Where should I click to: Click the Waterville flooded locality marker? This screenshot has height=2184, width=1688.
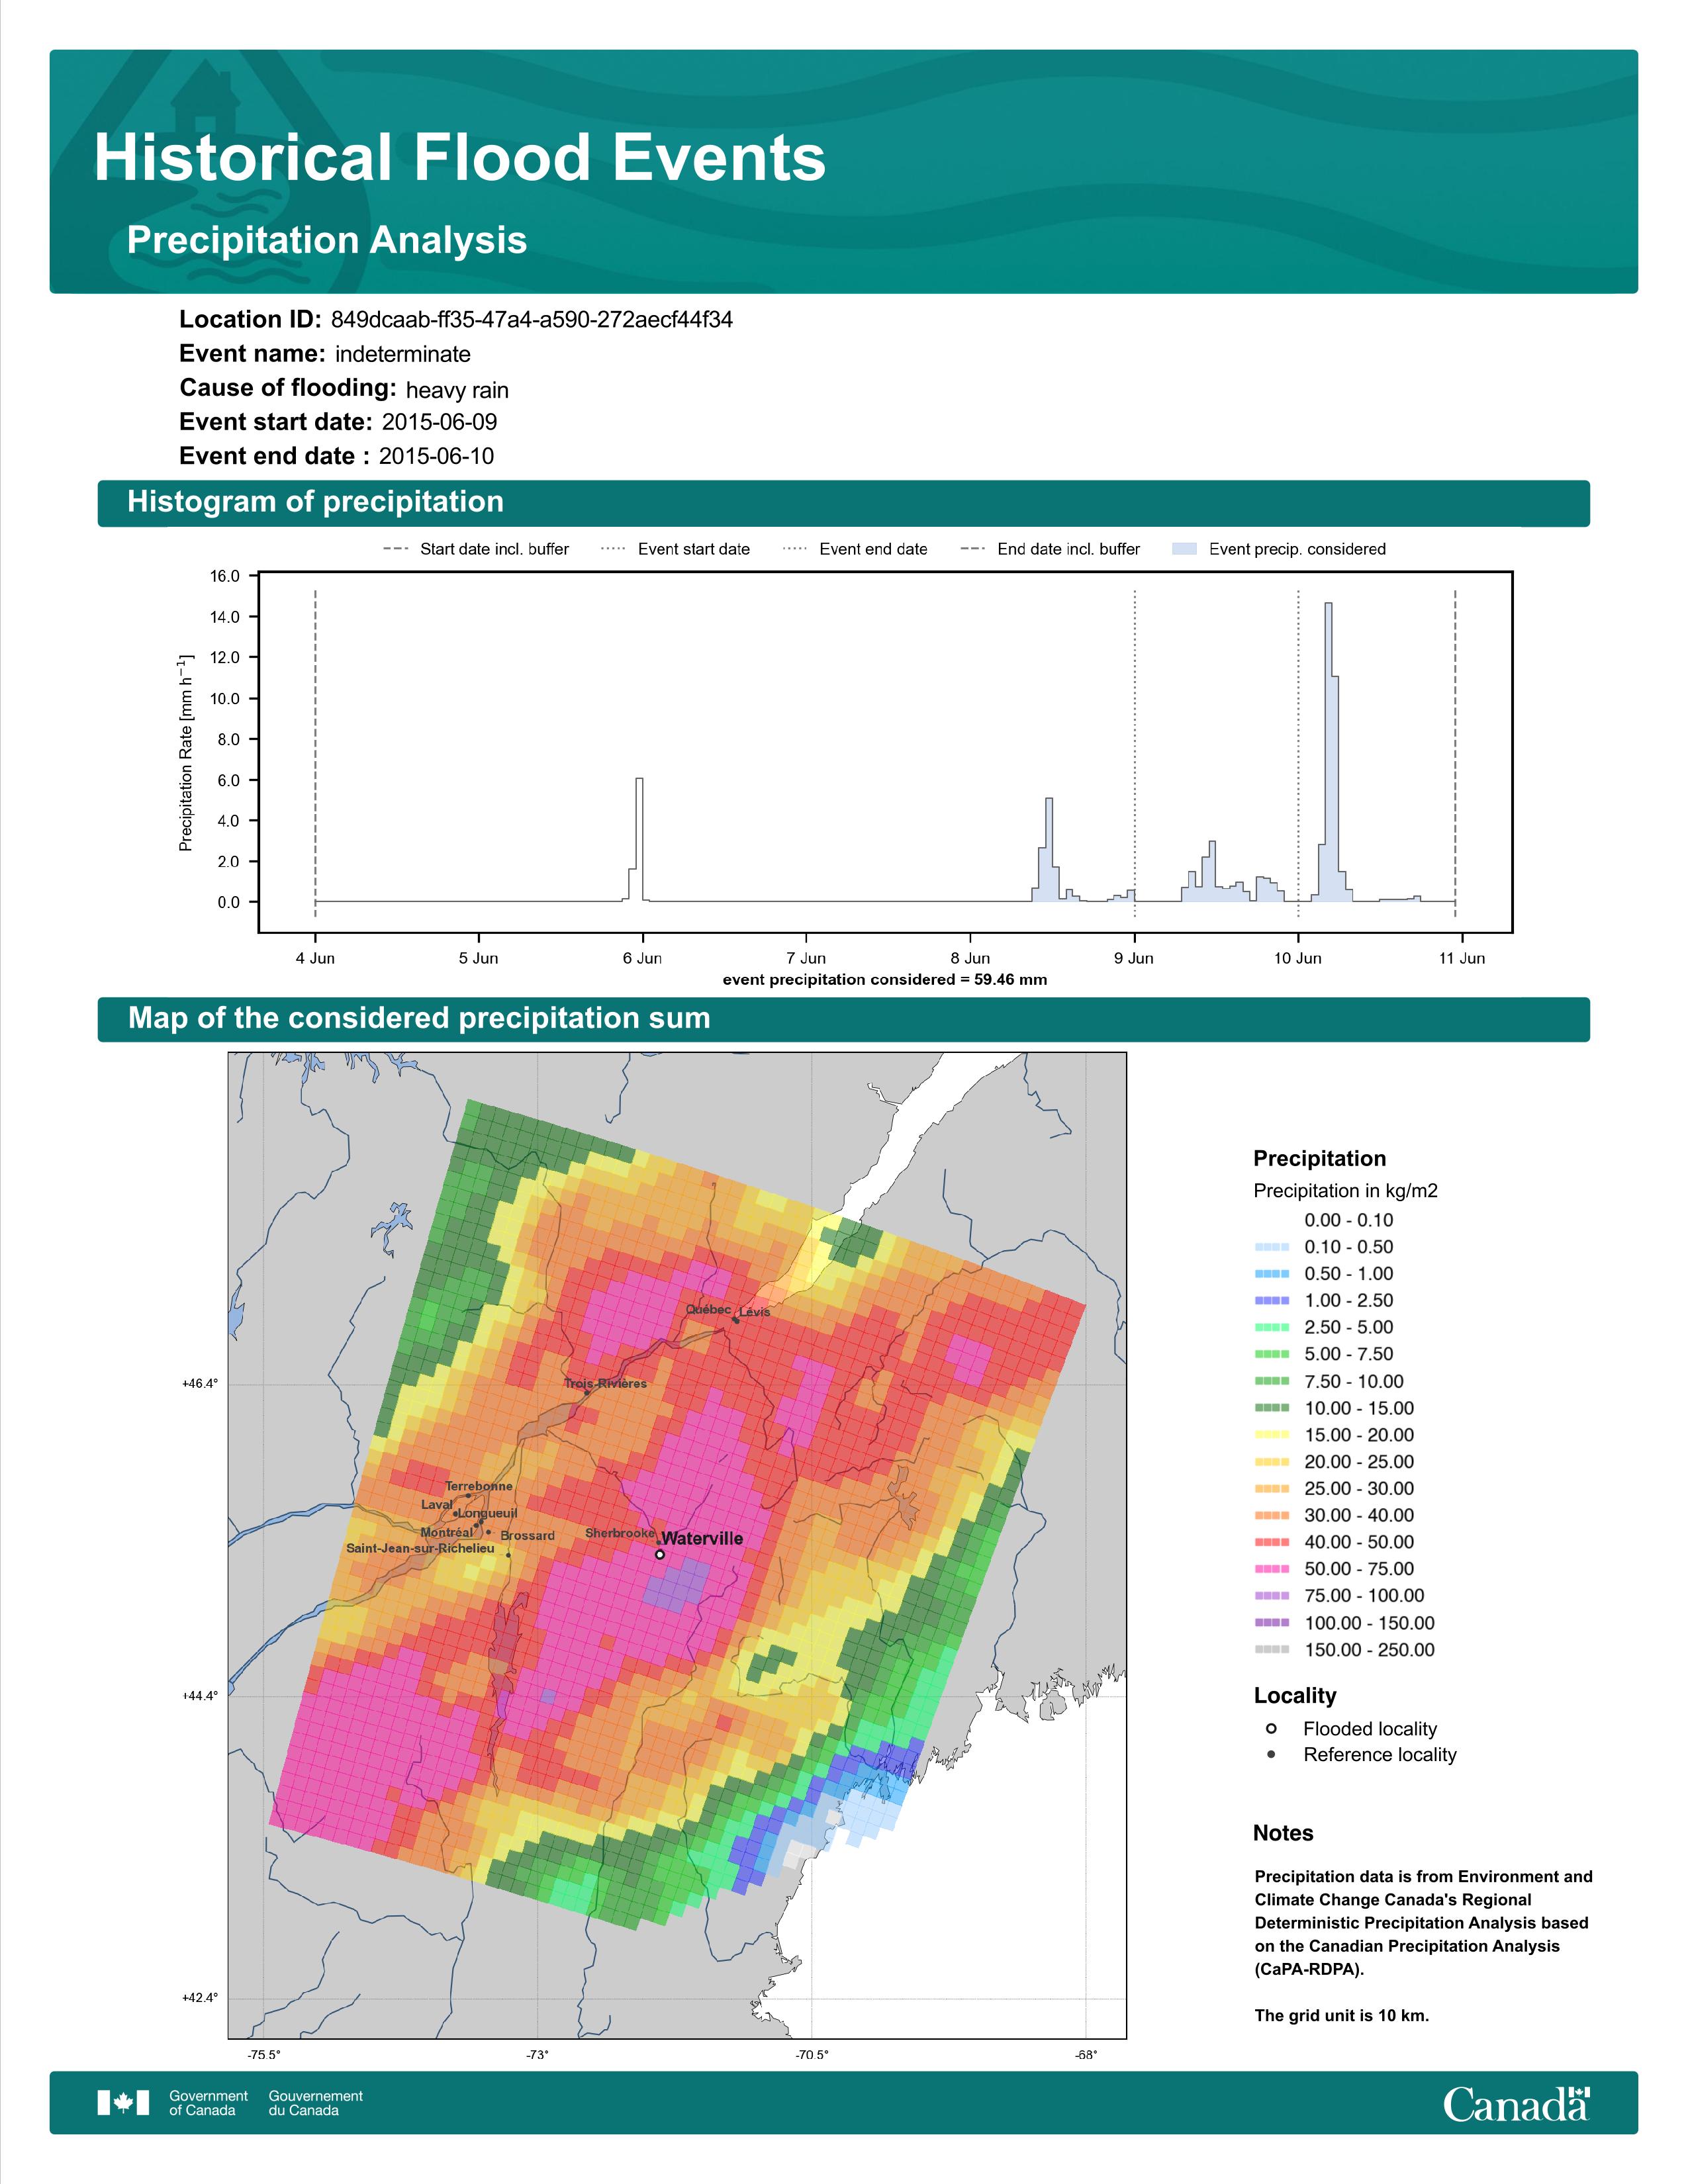point(659,1554)
